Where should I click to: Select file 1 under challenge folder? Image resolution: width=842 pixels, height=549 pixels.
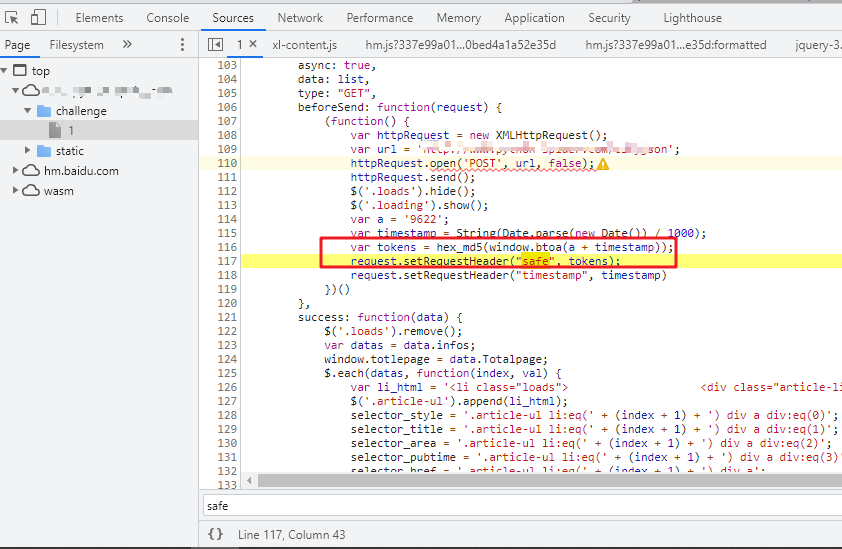pyautogui.click(x=70, y=131)
